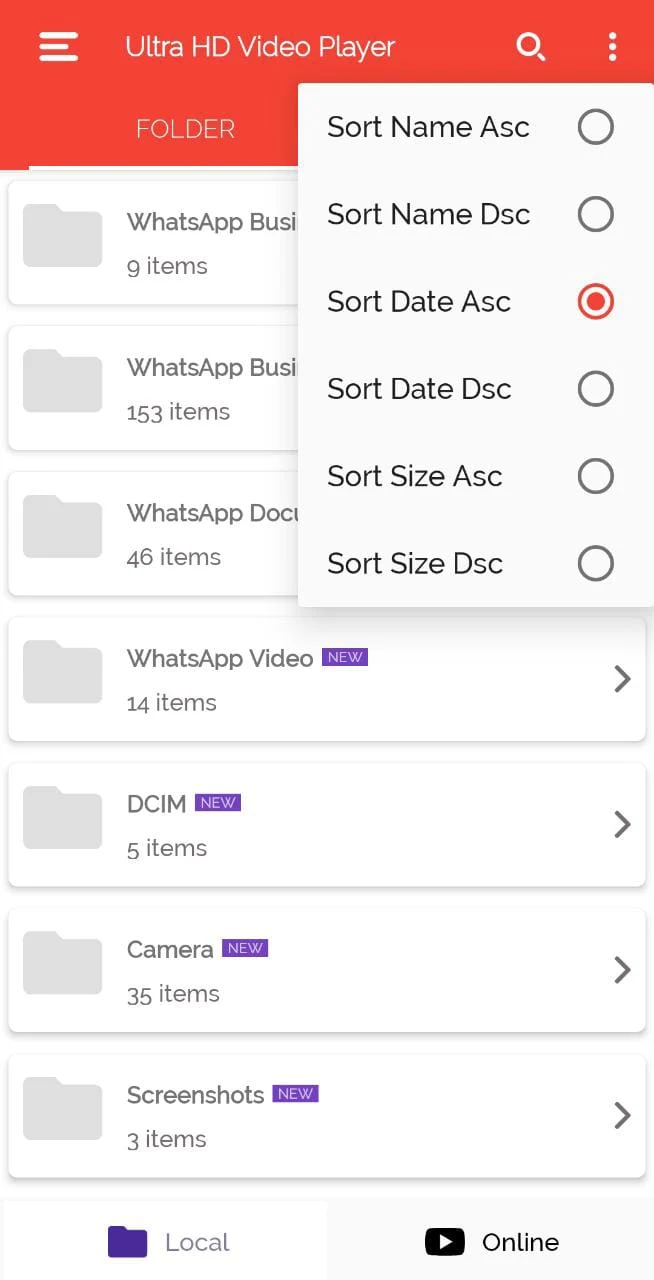This screenshot has height=1280, width=654.
Task: Choose the Sort Size Asc radio button
Action: click(595, 476)
